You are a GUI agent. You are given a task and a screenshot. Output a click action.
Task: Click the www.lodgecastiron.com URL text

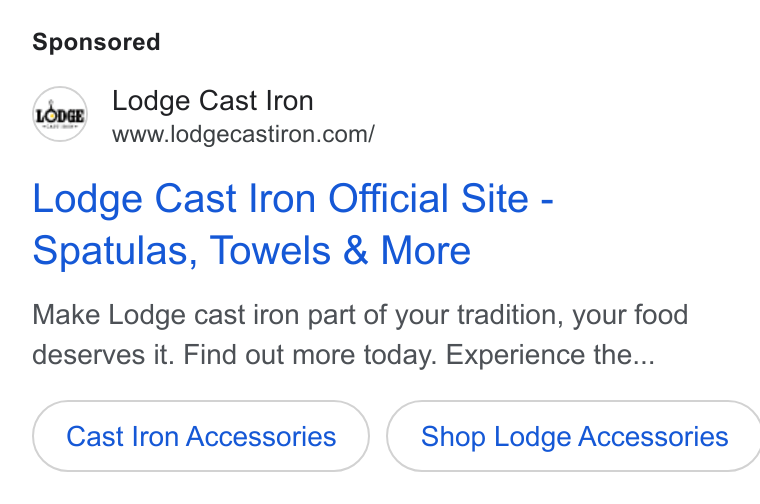(243, 134)
